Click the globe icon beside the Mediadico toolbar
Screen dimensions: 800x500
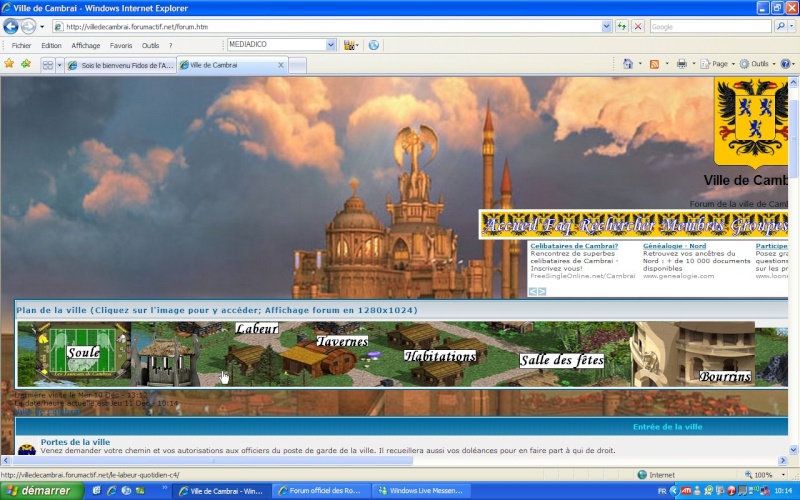pos(373,45)
